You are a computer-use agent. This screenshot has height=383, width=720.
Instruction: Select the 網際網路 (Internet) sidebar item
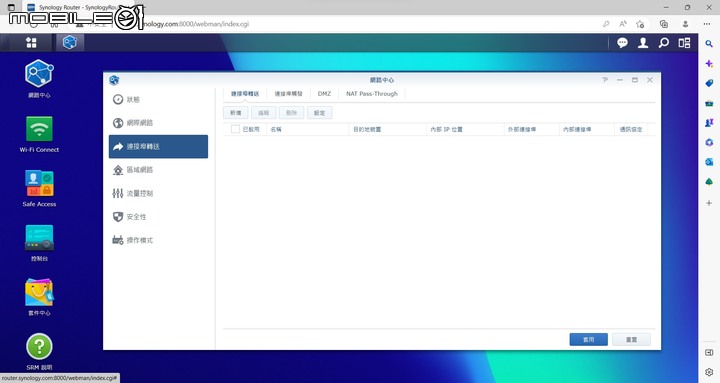pyautogui.click(x=158, y=123)
